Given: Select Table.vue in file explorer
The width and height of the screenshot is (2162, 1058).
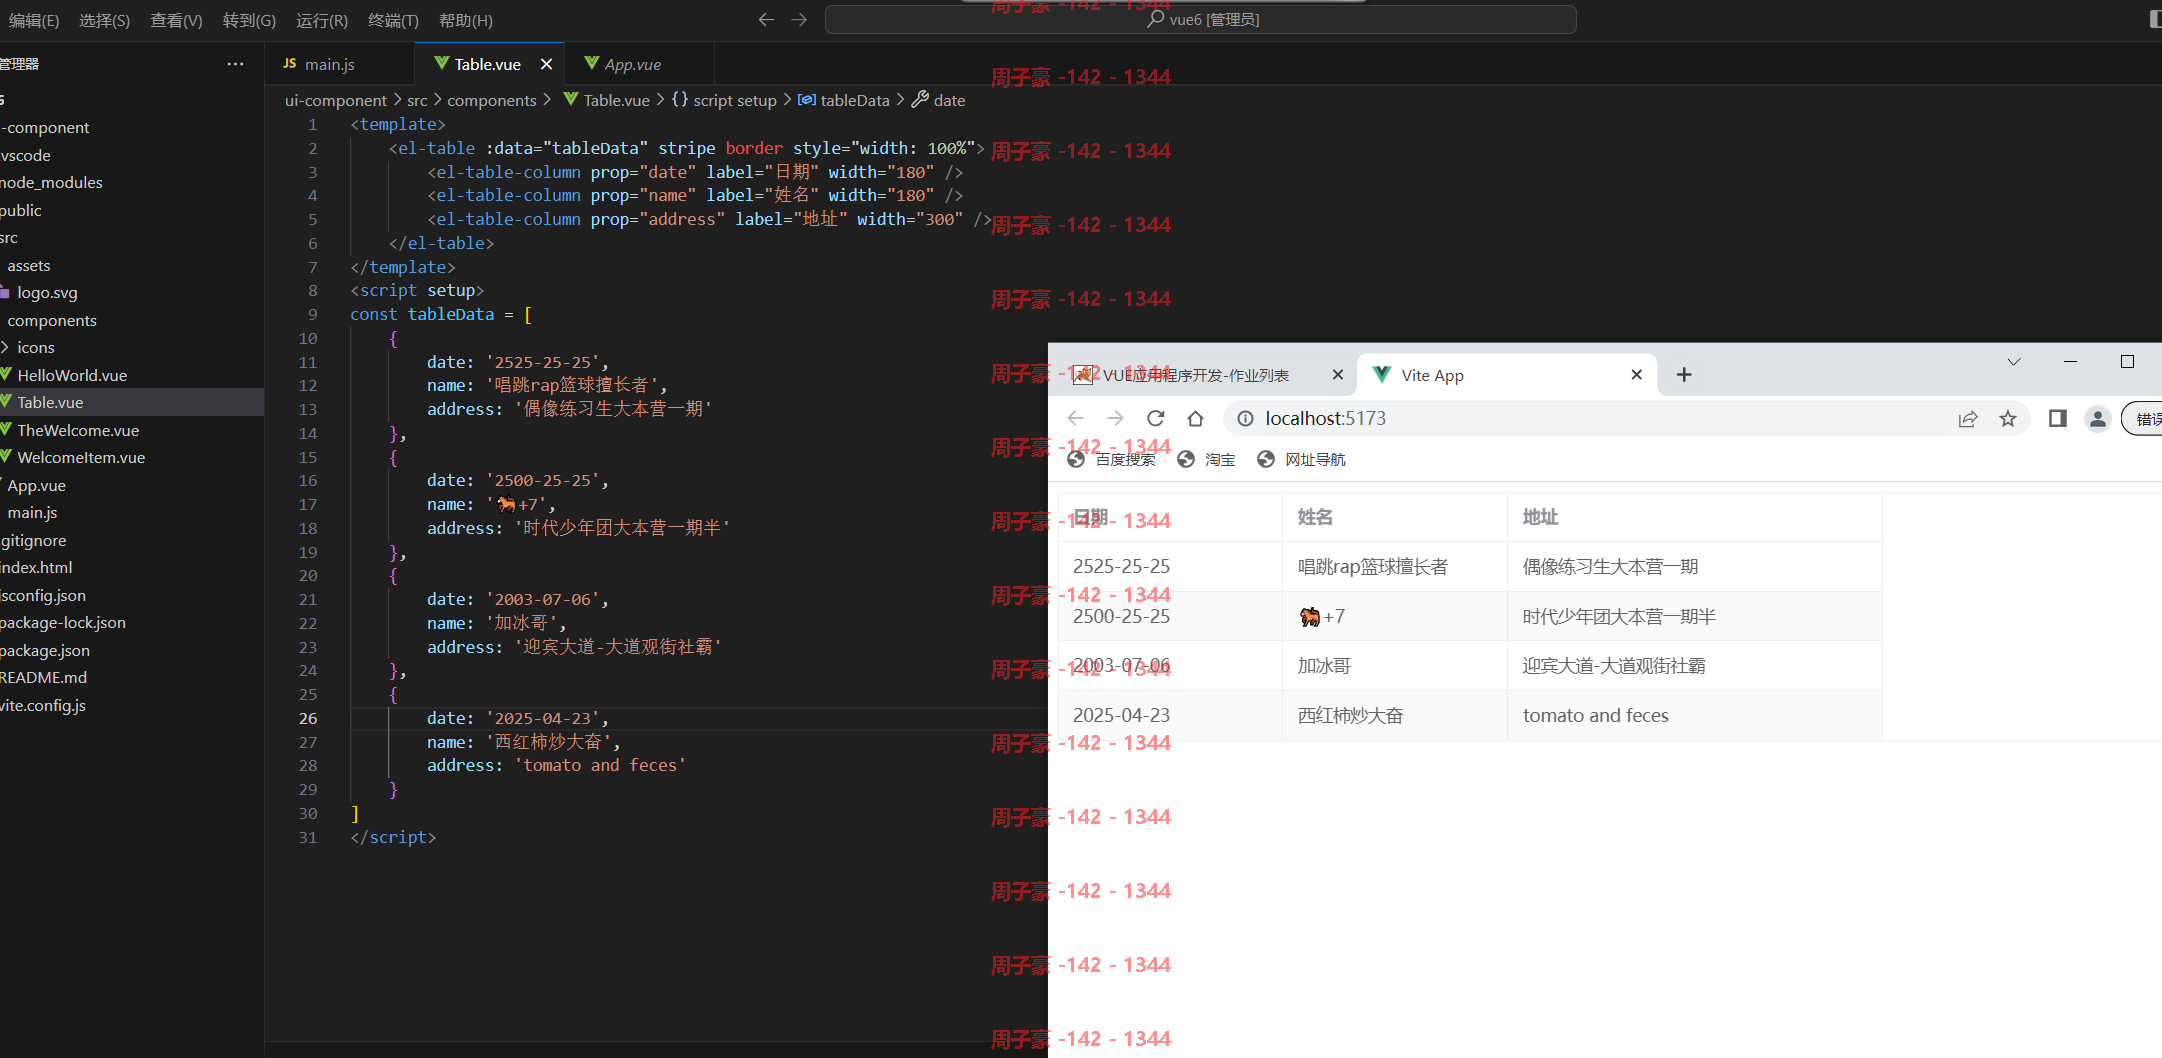Looking at the screenshot, I should pos(50,403).
